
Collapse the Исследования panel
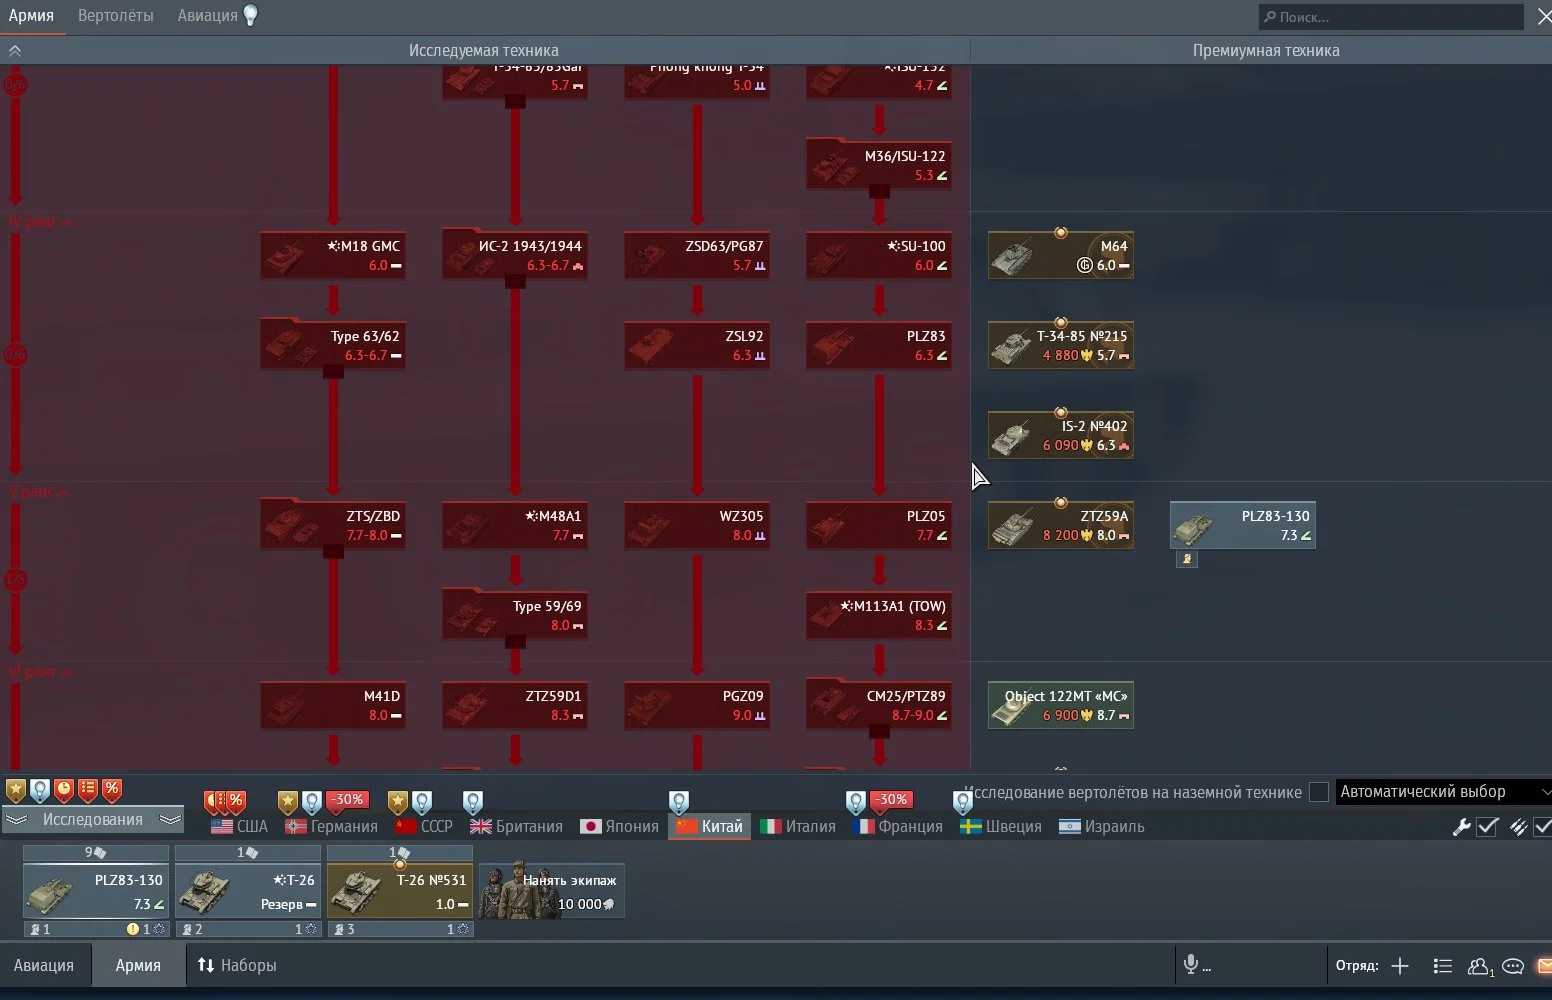92,820
